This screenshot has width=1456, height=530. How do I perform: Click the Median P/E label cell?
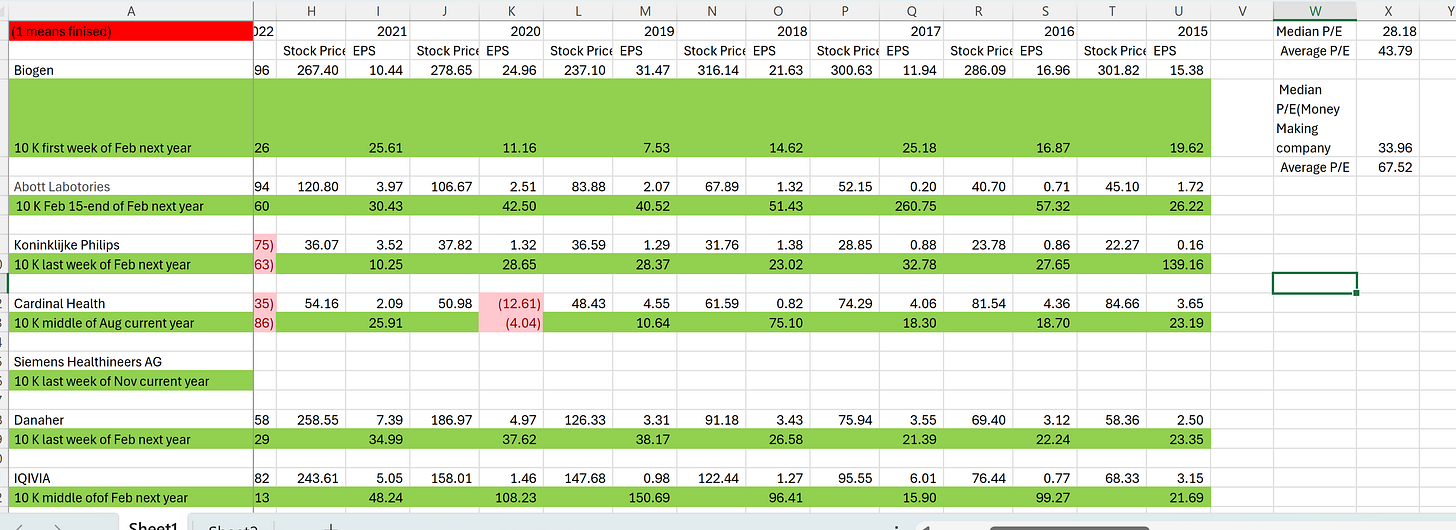[x=1314, y=31]
